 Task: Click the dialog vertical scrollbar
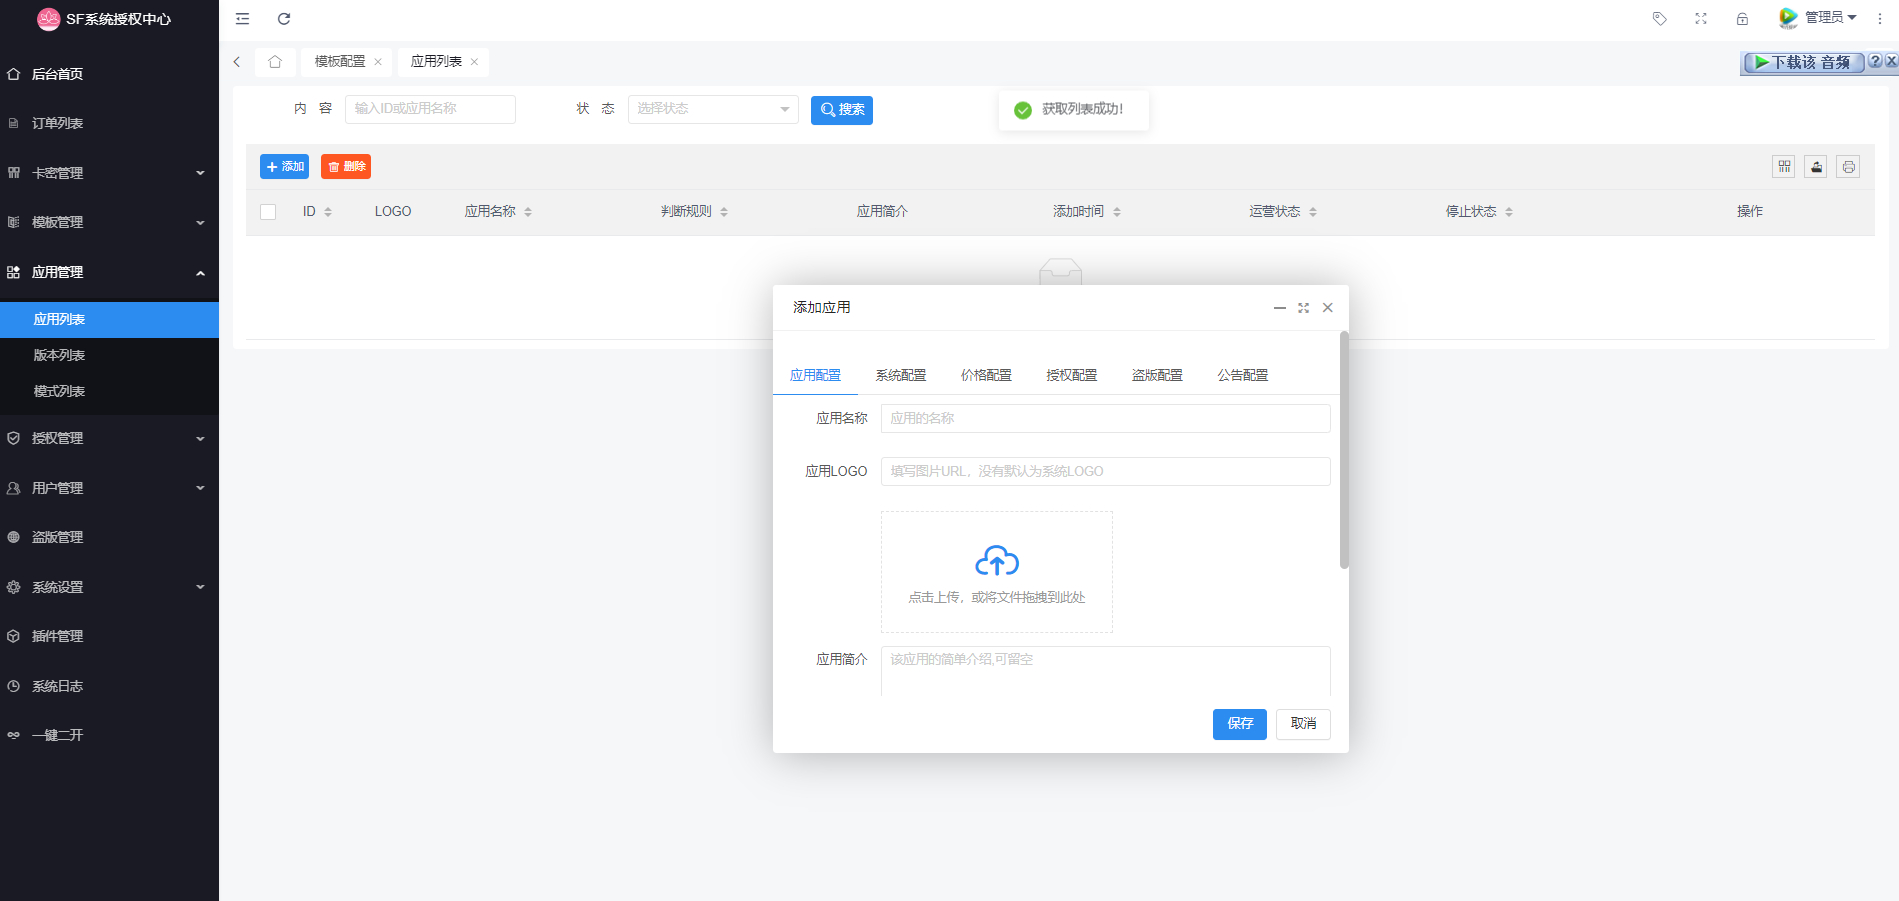(x=1344, y=450)
